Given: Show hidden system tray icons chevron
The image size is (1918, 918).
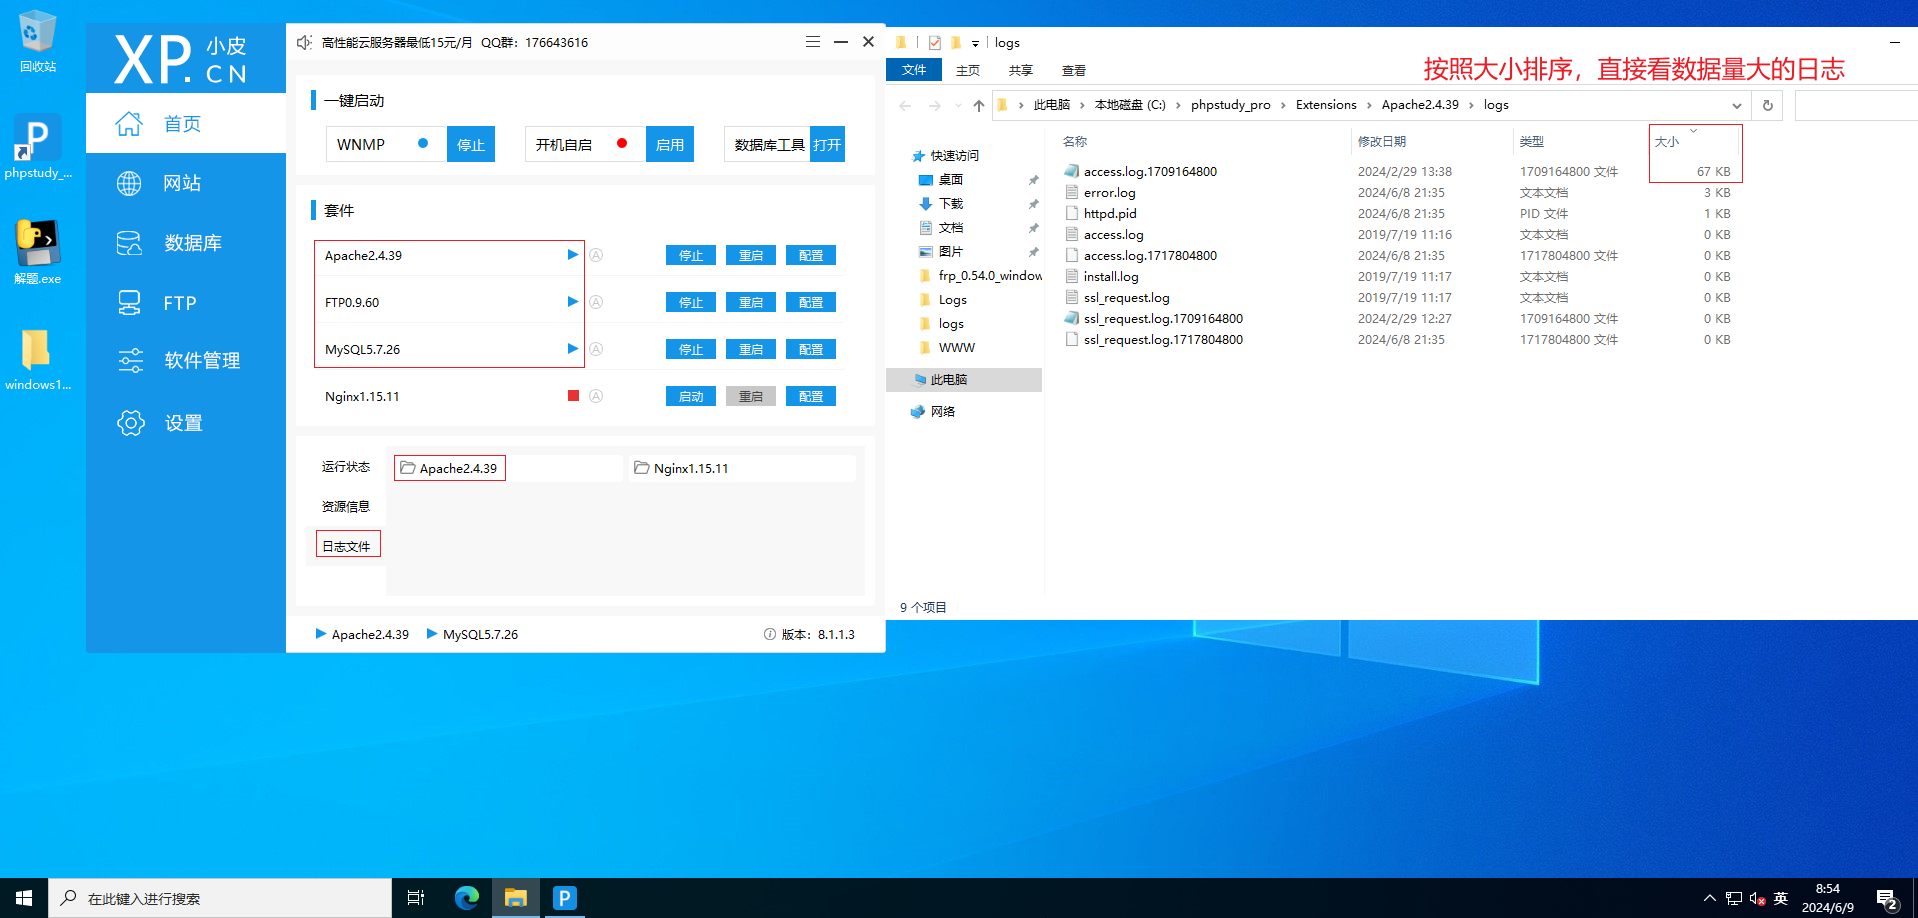Looking at the screenshot, I should tap(1710, 898).
